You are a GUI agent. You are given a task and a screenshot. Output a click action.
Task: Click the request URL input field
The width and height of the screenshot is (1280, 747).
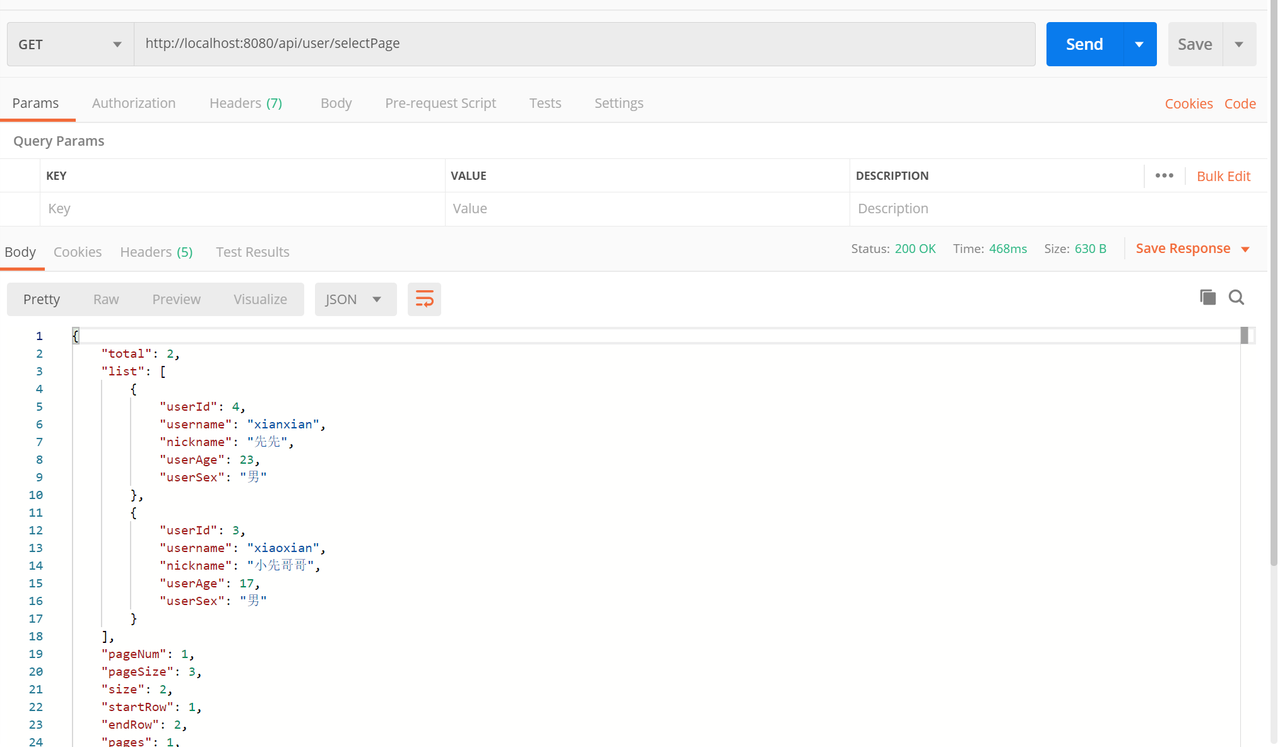[585, 44]
